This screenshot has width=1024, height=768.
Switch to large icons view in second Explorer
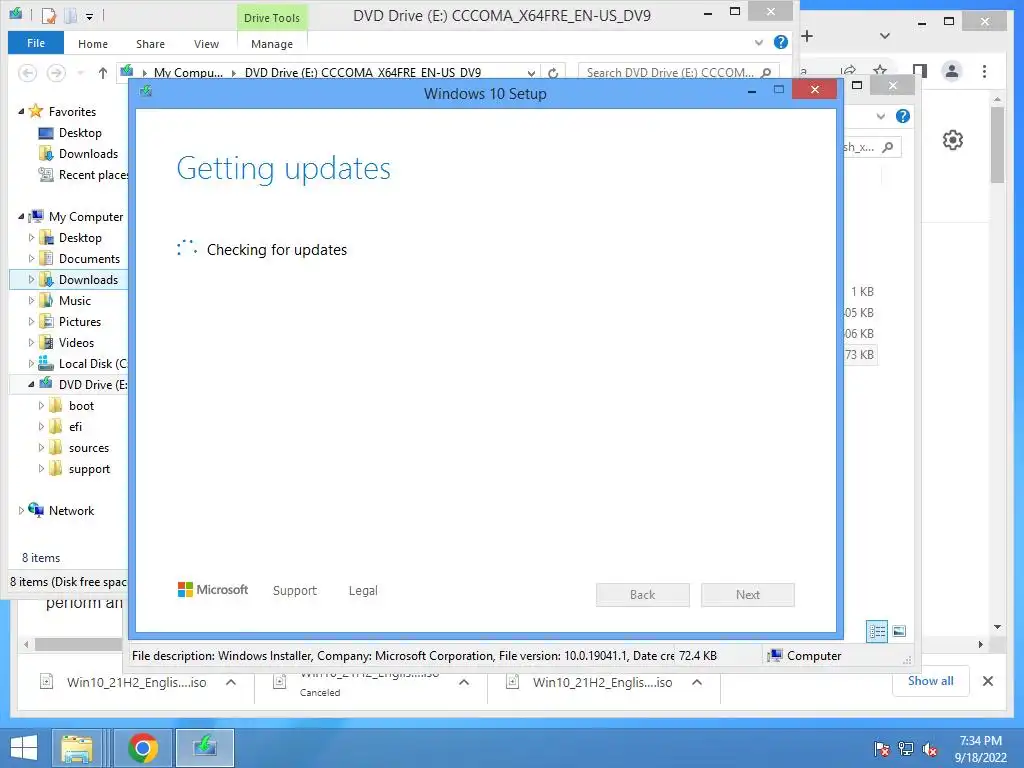tap(899, 631)
